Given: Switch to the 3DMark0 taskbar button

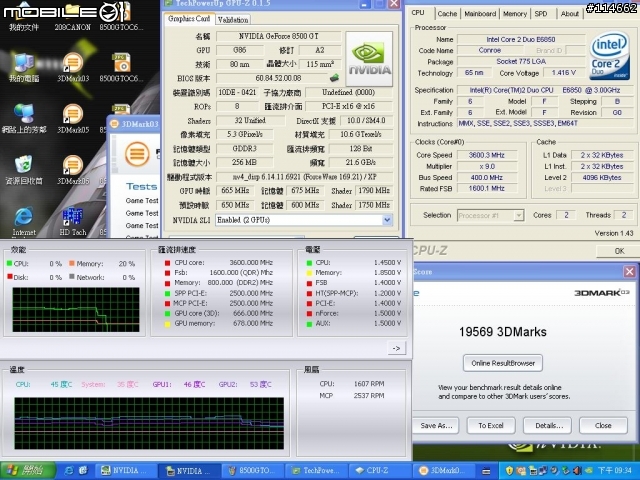Looking at the screenshot, I should coord(444,471).
